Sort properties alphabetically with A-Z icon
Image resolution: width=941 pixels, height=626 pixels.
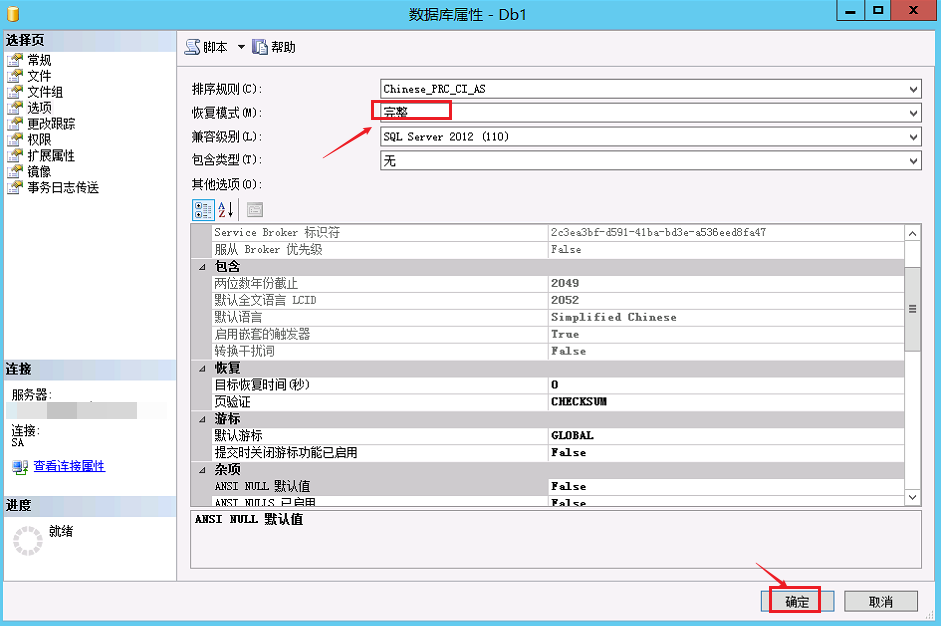tap(226, 209)
